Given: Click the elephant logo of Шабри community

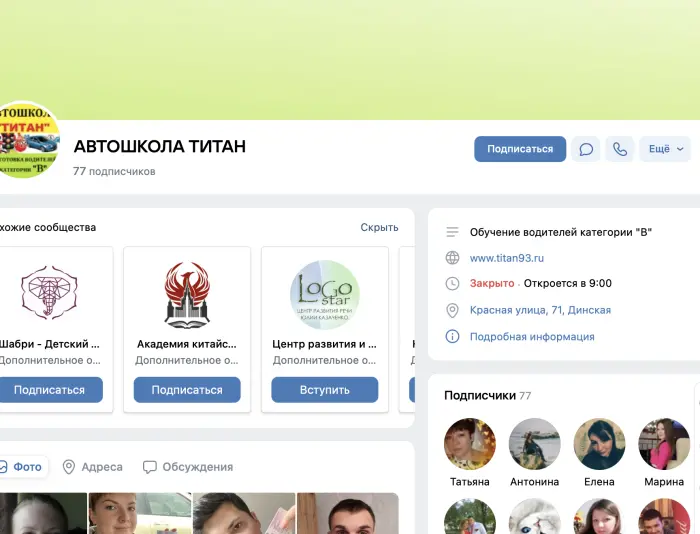Looking at the screenshot, I should click(x=49, y=295).
